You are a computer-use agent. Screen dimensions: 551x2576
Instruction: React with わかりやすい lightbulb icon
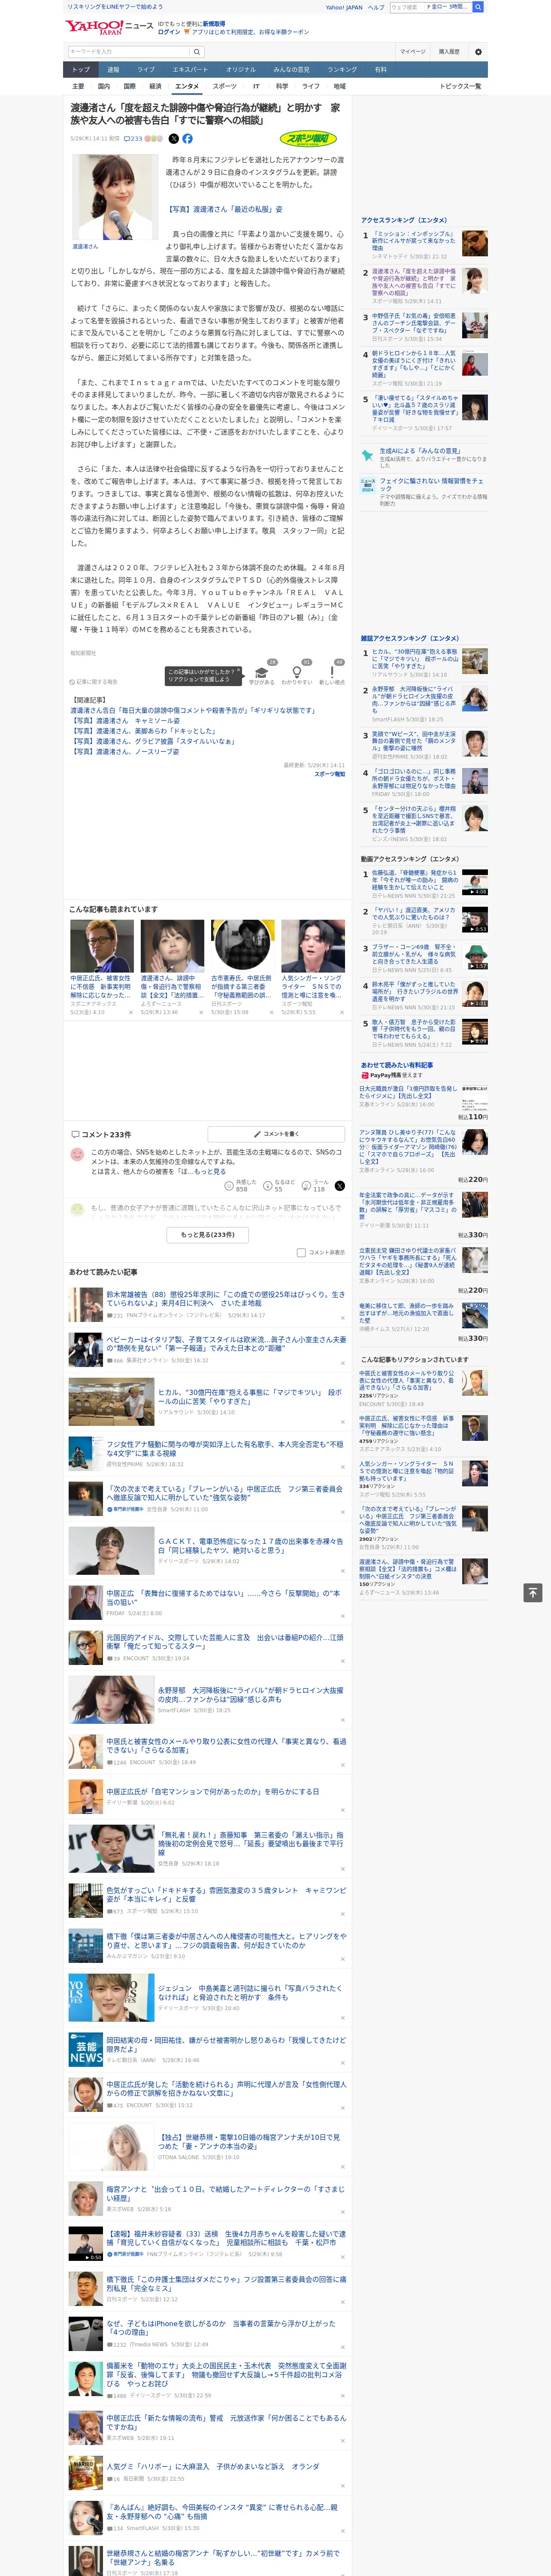[297, 672]
